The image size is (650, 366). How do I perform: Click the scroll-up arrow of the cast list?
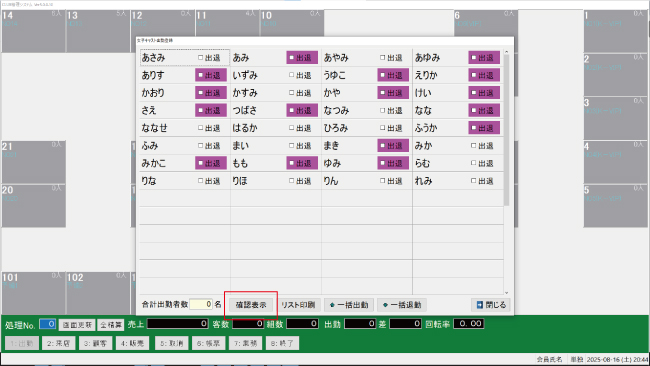(x=506, y=52)
